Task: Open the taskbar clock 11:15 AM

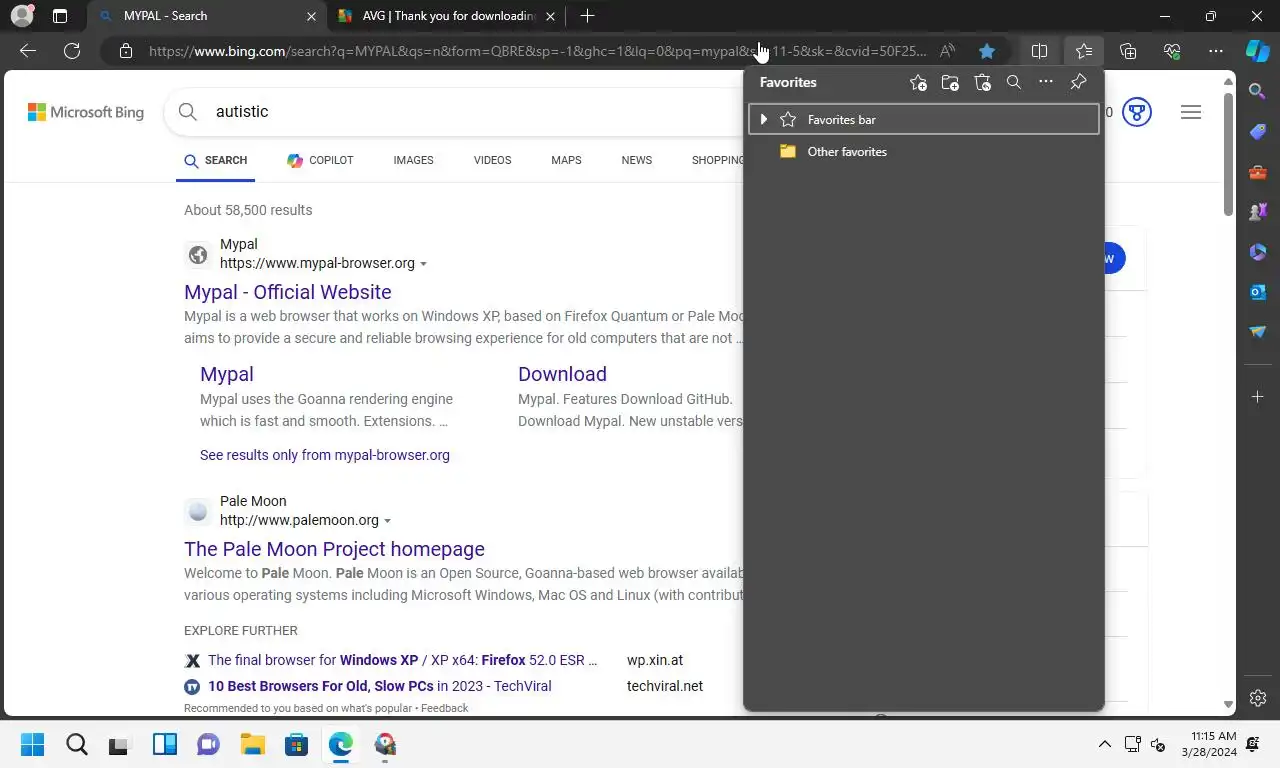Action: click(x=1208, y=744)
